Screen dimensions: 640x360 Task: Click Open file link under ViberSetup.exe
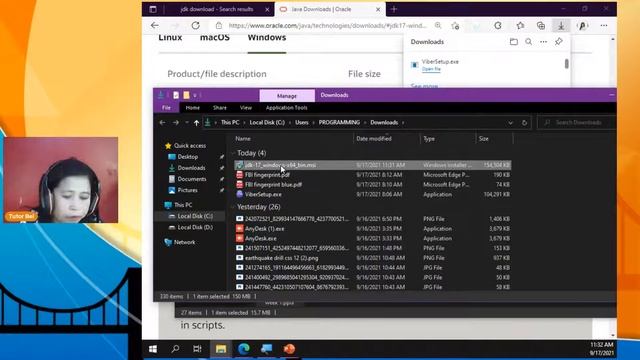pyautogui.click(x=431, y=69)
